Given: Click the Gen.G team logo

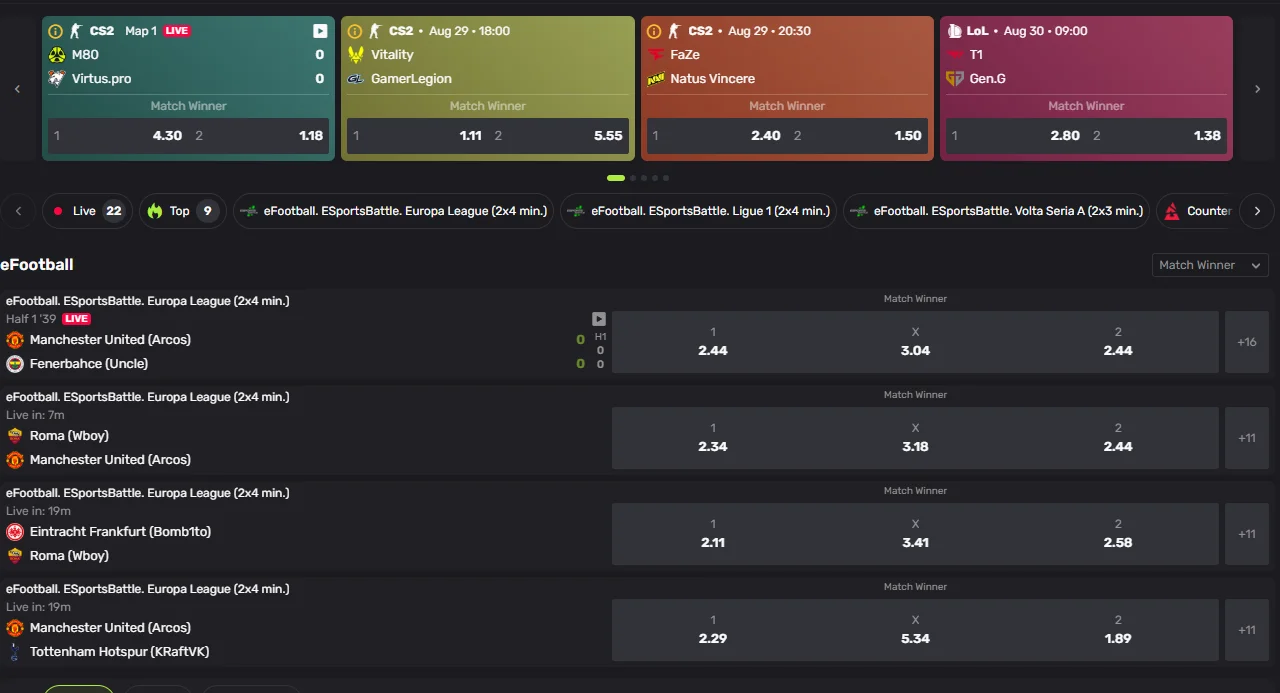Looking at the screenshot, I should coord(955,79).
